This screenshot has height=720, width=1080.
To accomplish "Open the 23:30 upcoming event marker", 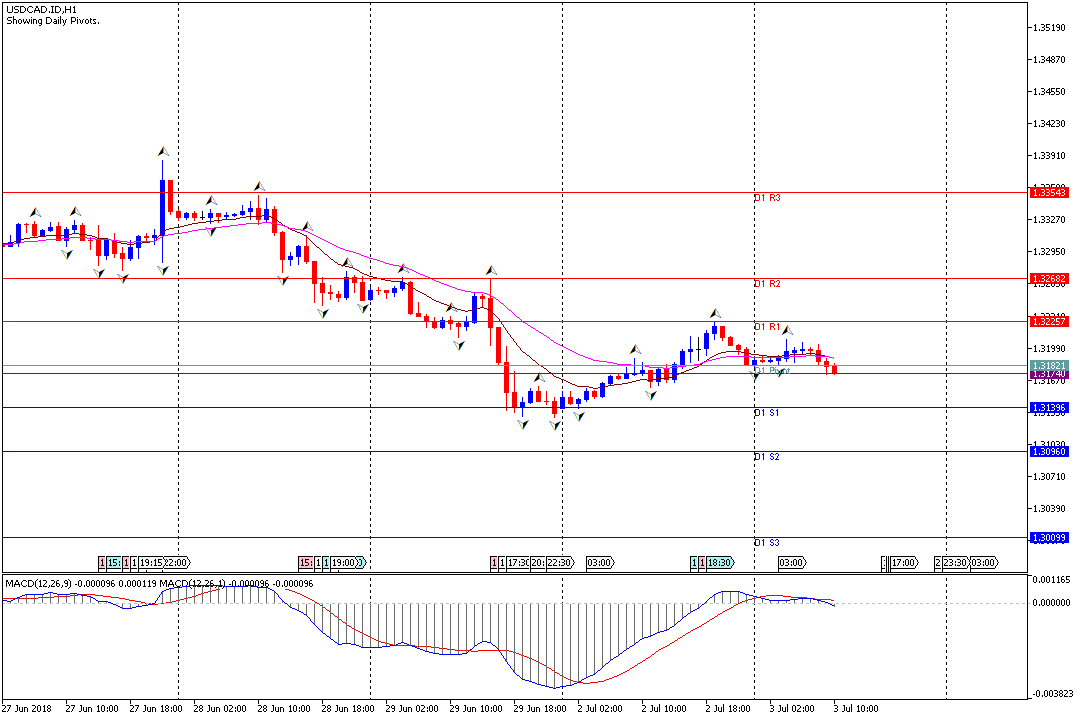I will pos(954,563).
